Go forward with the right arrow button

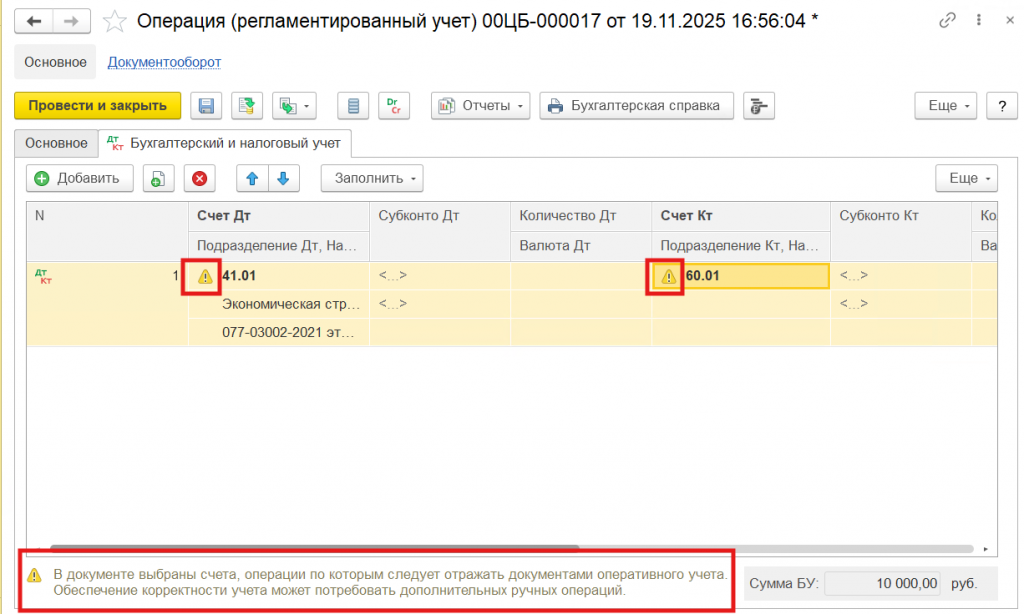tap(71, 22)
